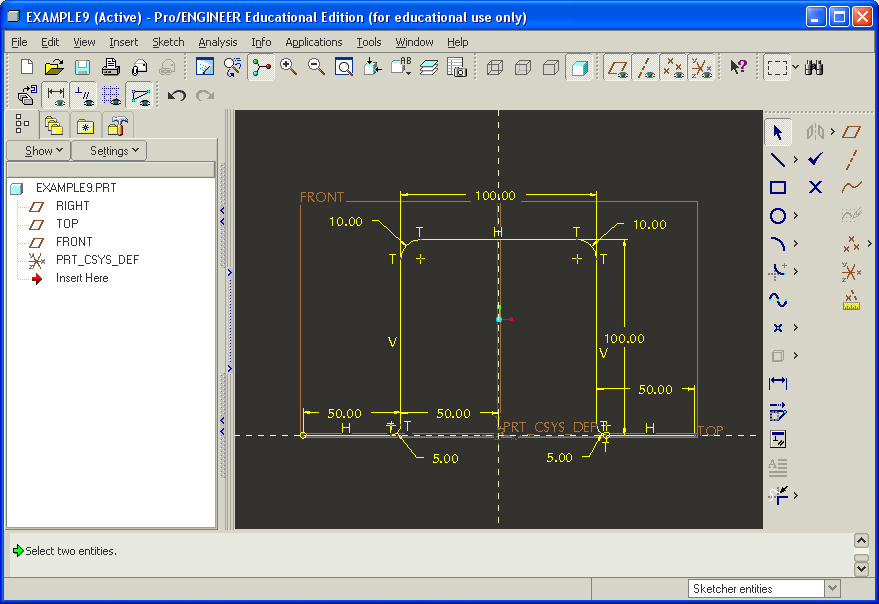Image resolution: width=879 pixels, height=604 pixels.
Task: Open the Sketch menu
Action: point(168,42)
